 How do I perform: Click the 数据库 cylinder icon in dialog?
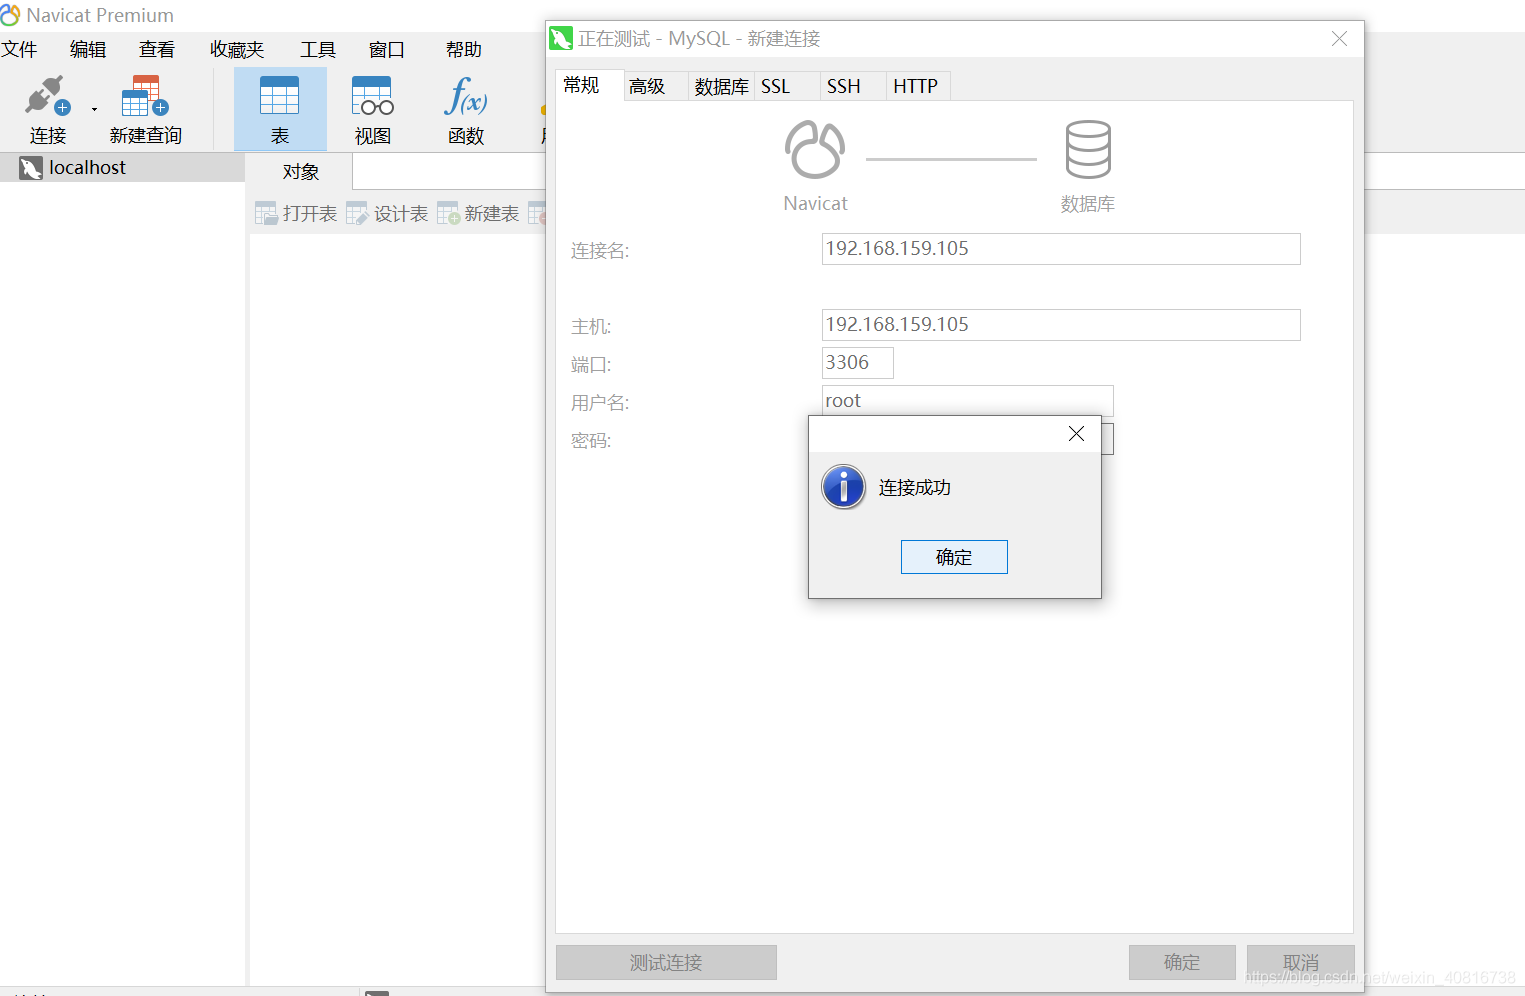click(1088, 150)
